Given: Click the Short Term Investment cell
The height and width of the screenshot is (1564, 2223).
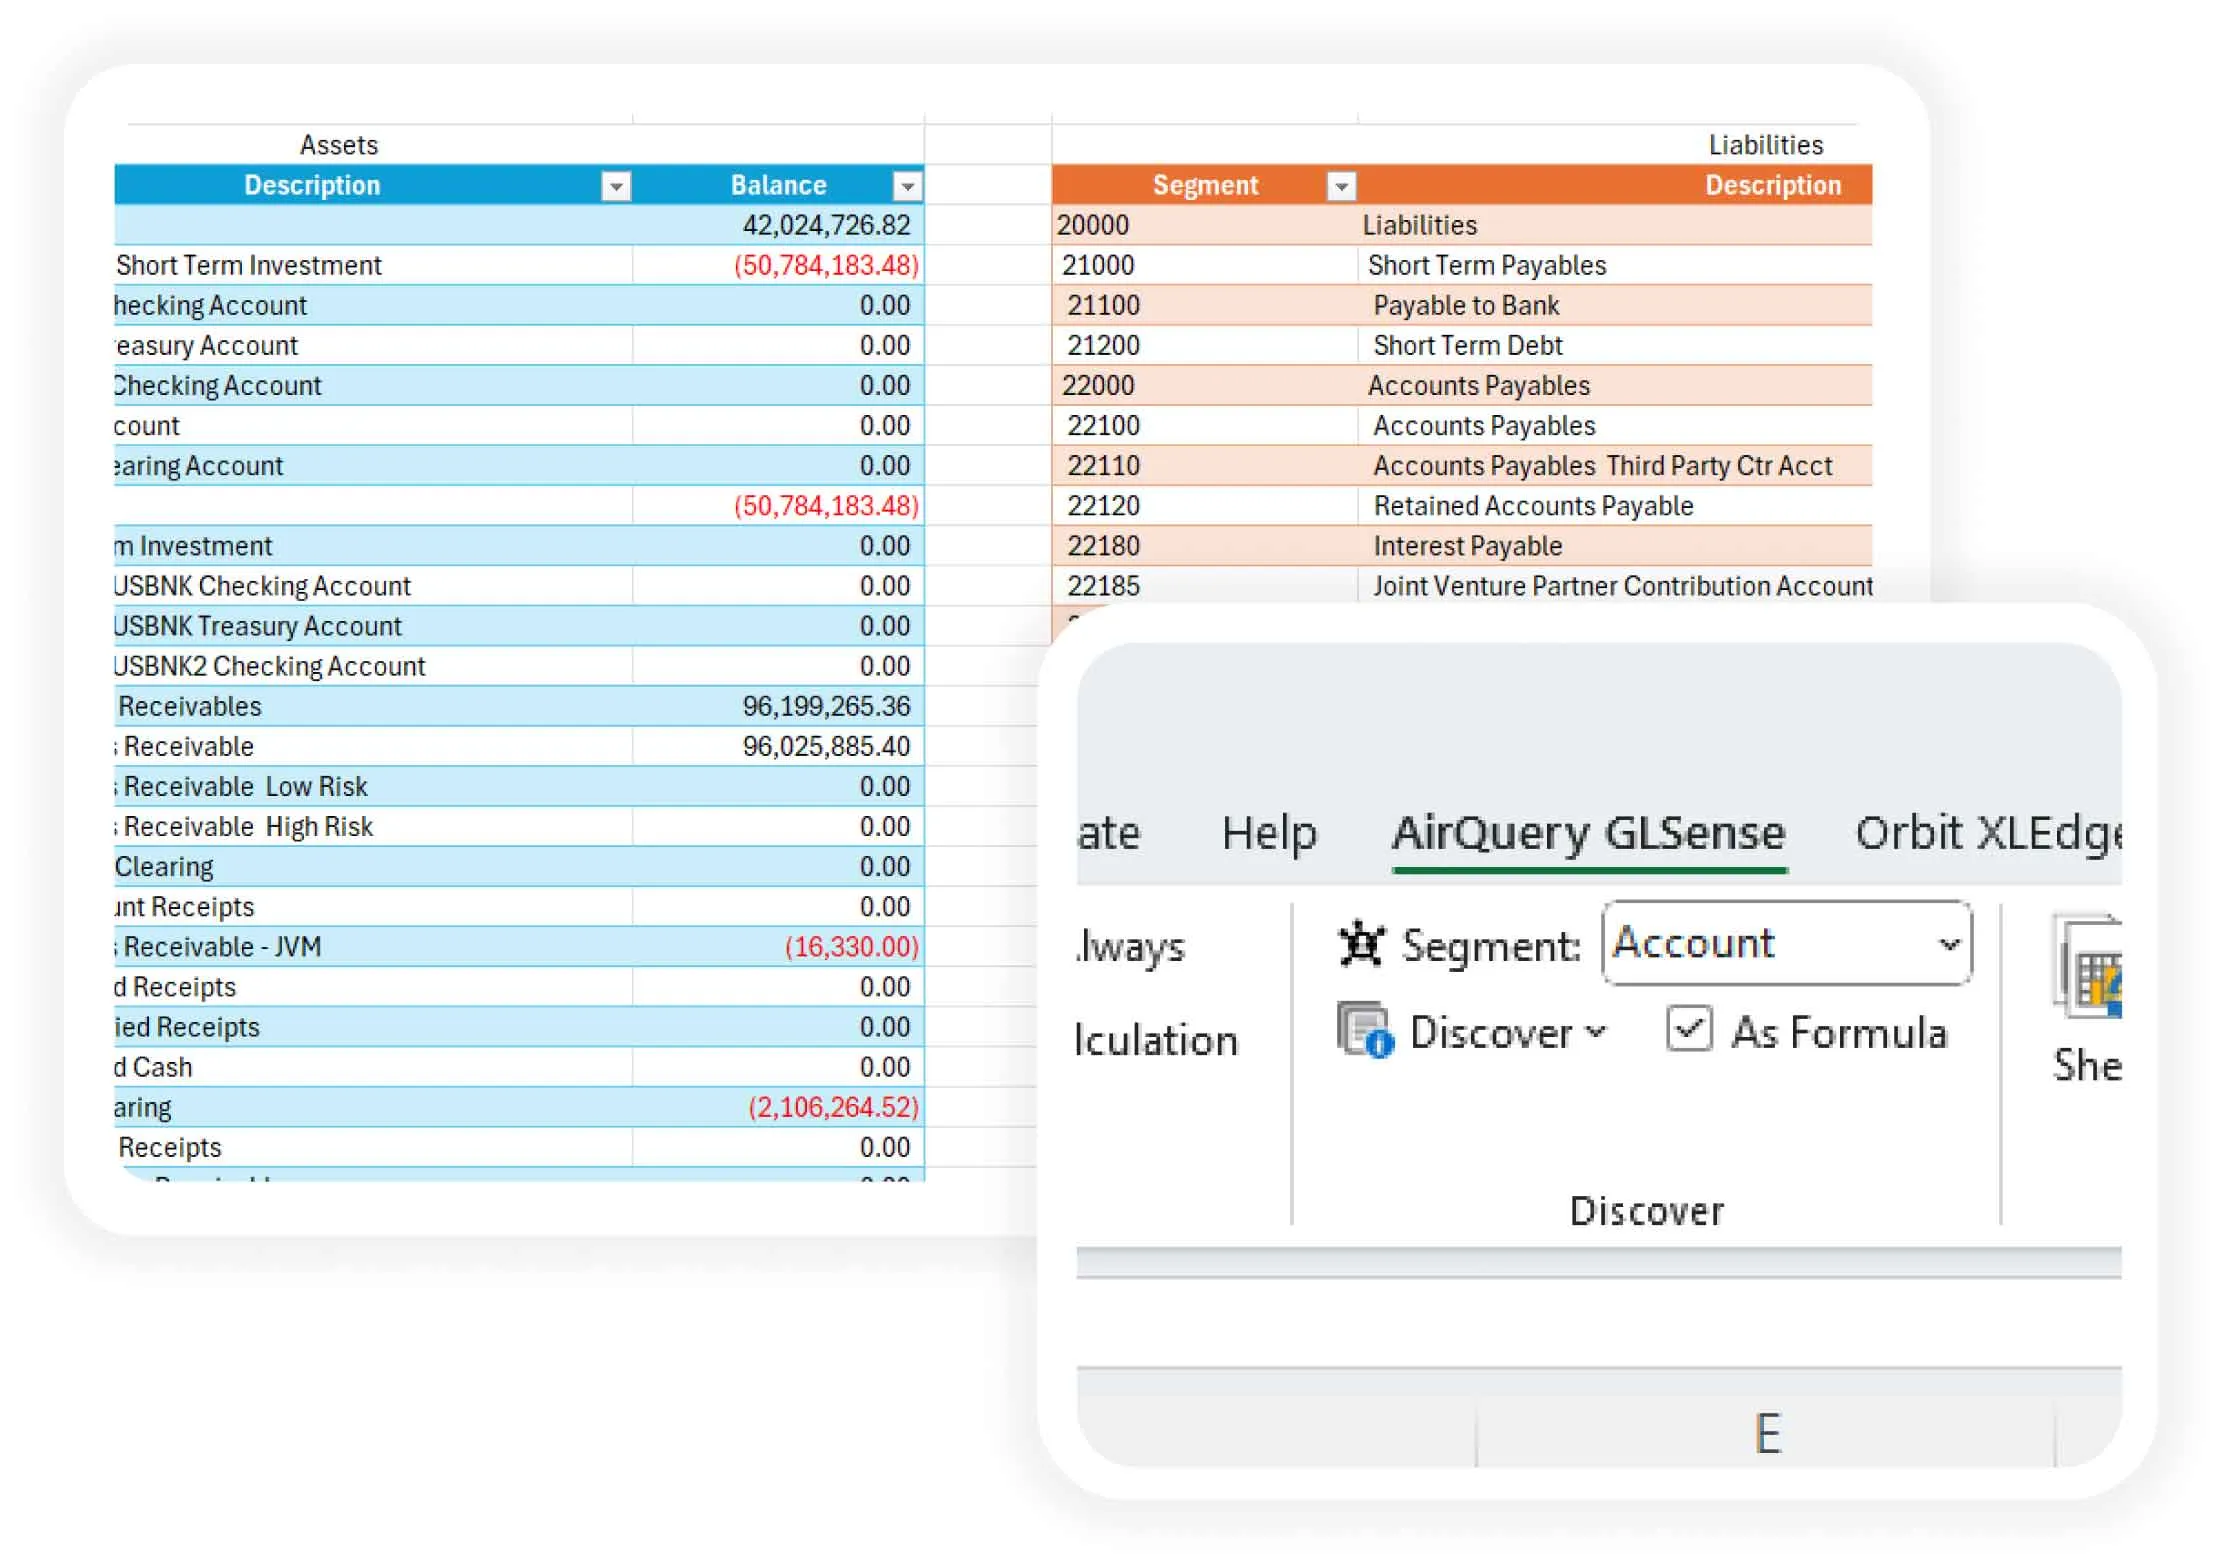Looking at the screenshot, I should click(249, 265).
